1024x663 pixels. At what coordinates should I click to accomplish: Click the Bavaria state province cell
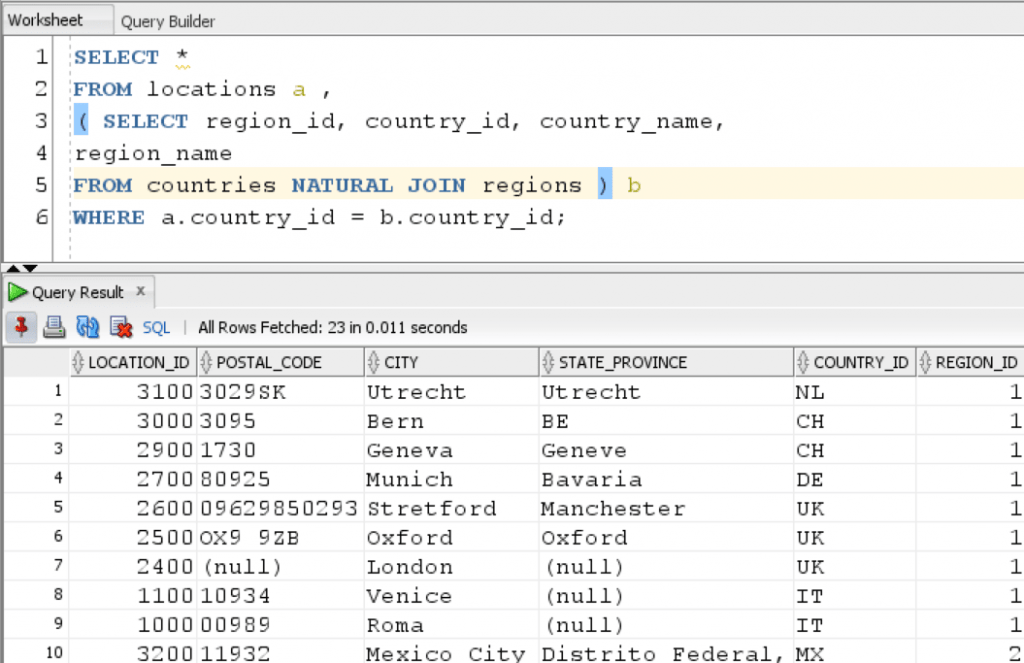pyautogui.click(x=667, y=479)
